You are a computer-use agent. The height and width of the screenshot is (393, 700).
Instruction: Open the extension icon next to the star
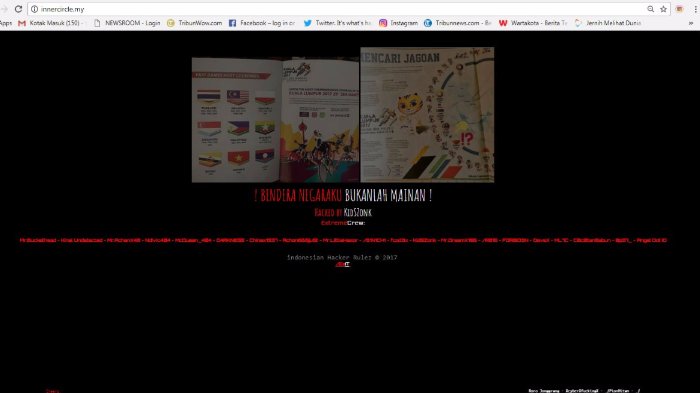click(x=679, y=9)
